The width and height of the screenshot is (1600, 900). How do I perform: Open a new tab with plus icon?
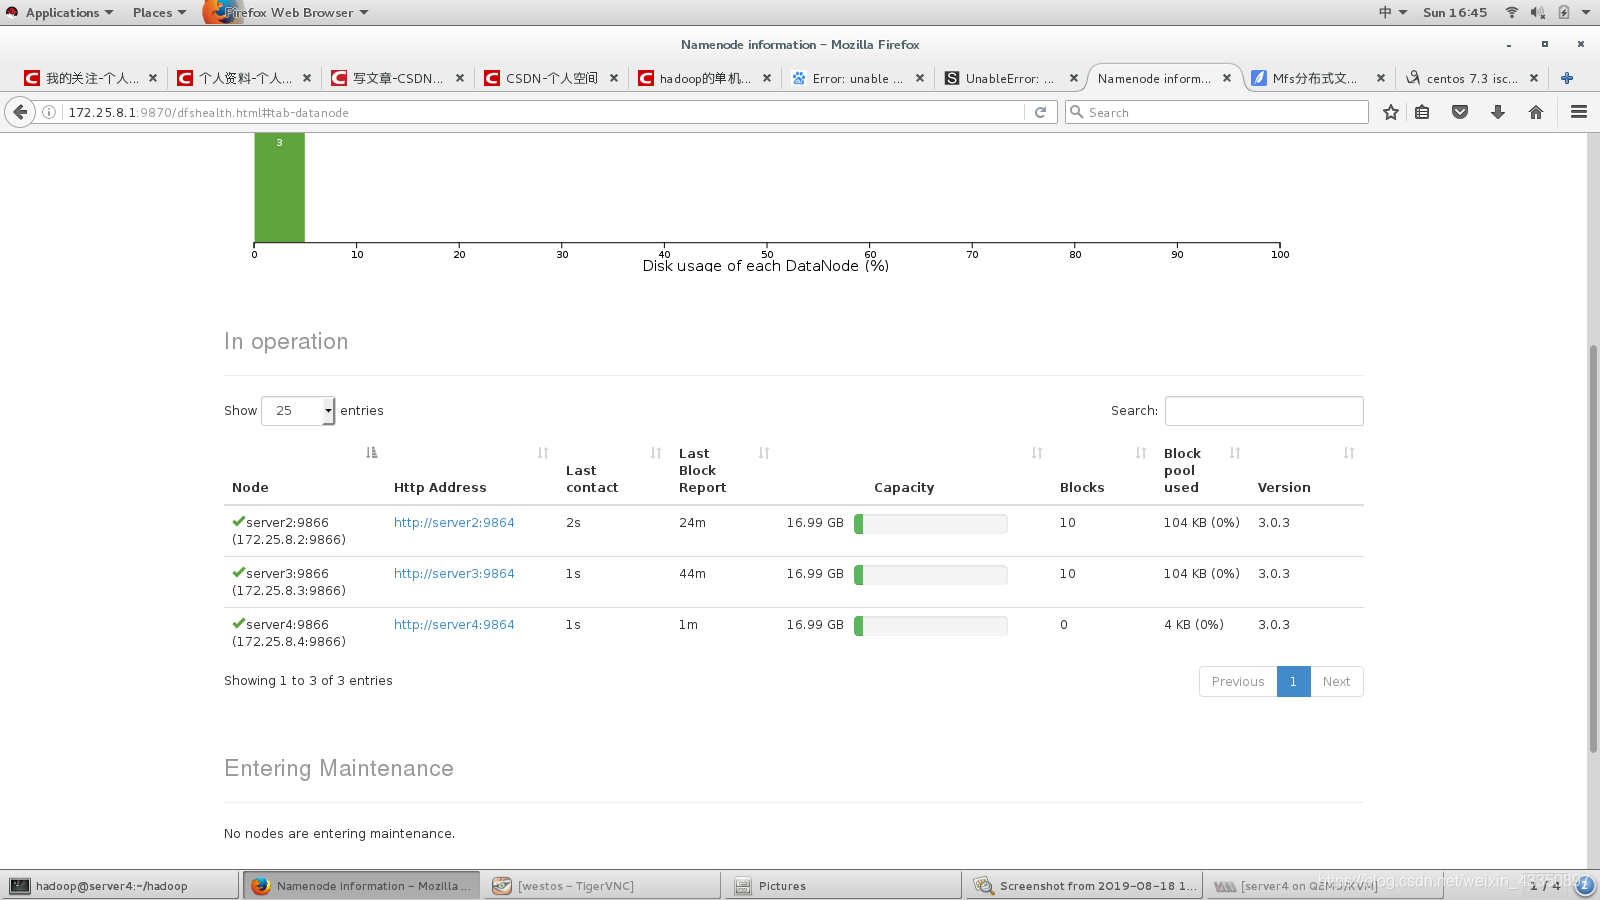point(1567,78)
